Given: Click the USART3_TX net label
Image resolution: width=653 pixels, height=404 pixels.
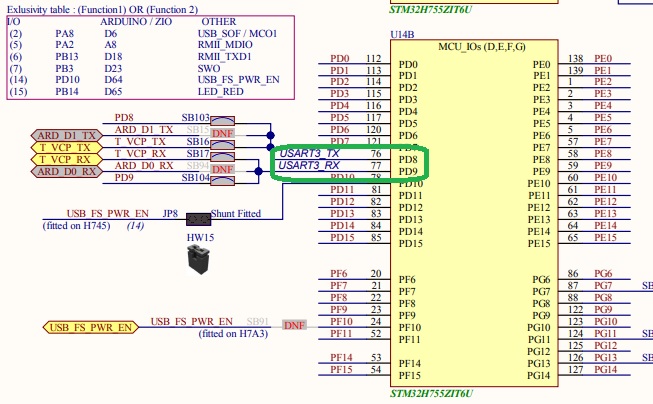Looking at the screenshot, I should [x=309, y=153].
